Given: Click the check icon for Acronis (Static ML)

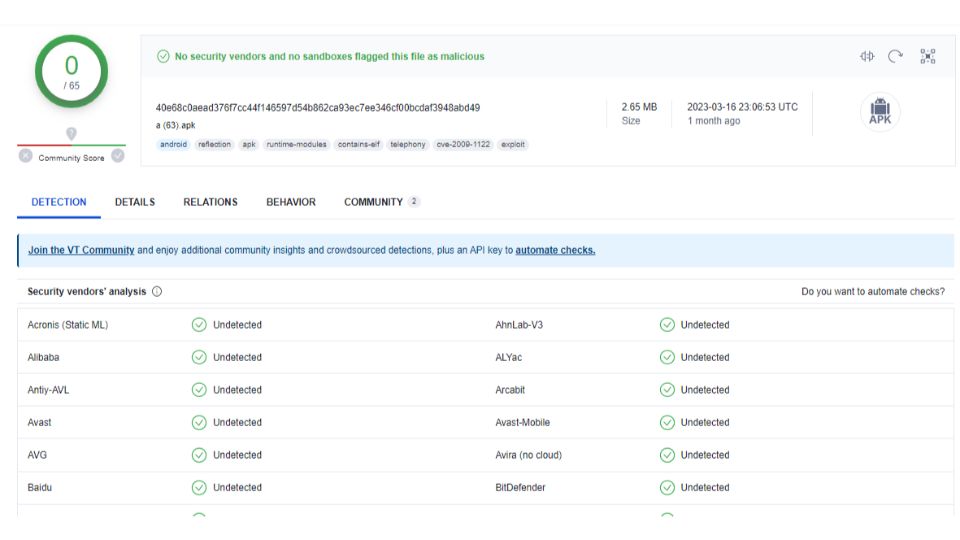Looking at the screenshot, I should (x=199, y=324).
